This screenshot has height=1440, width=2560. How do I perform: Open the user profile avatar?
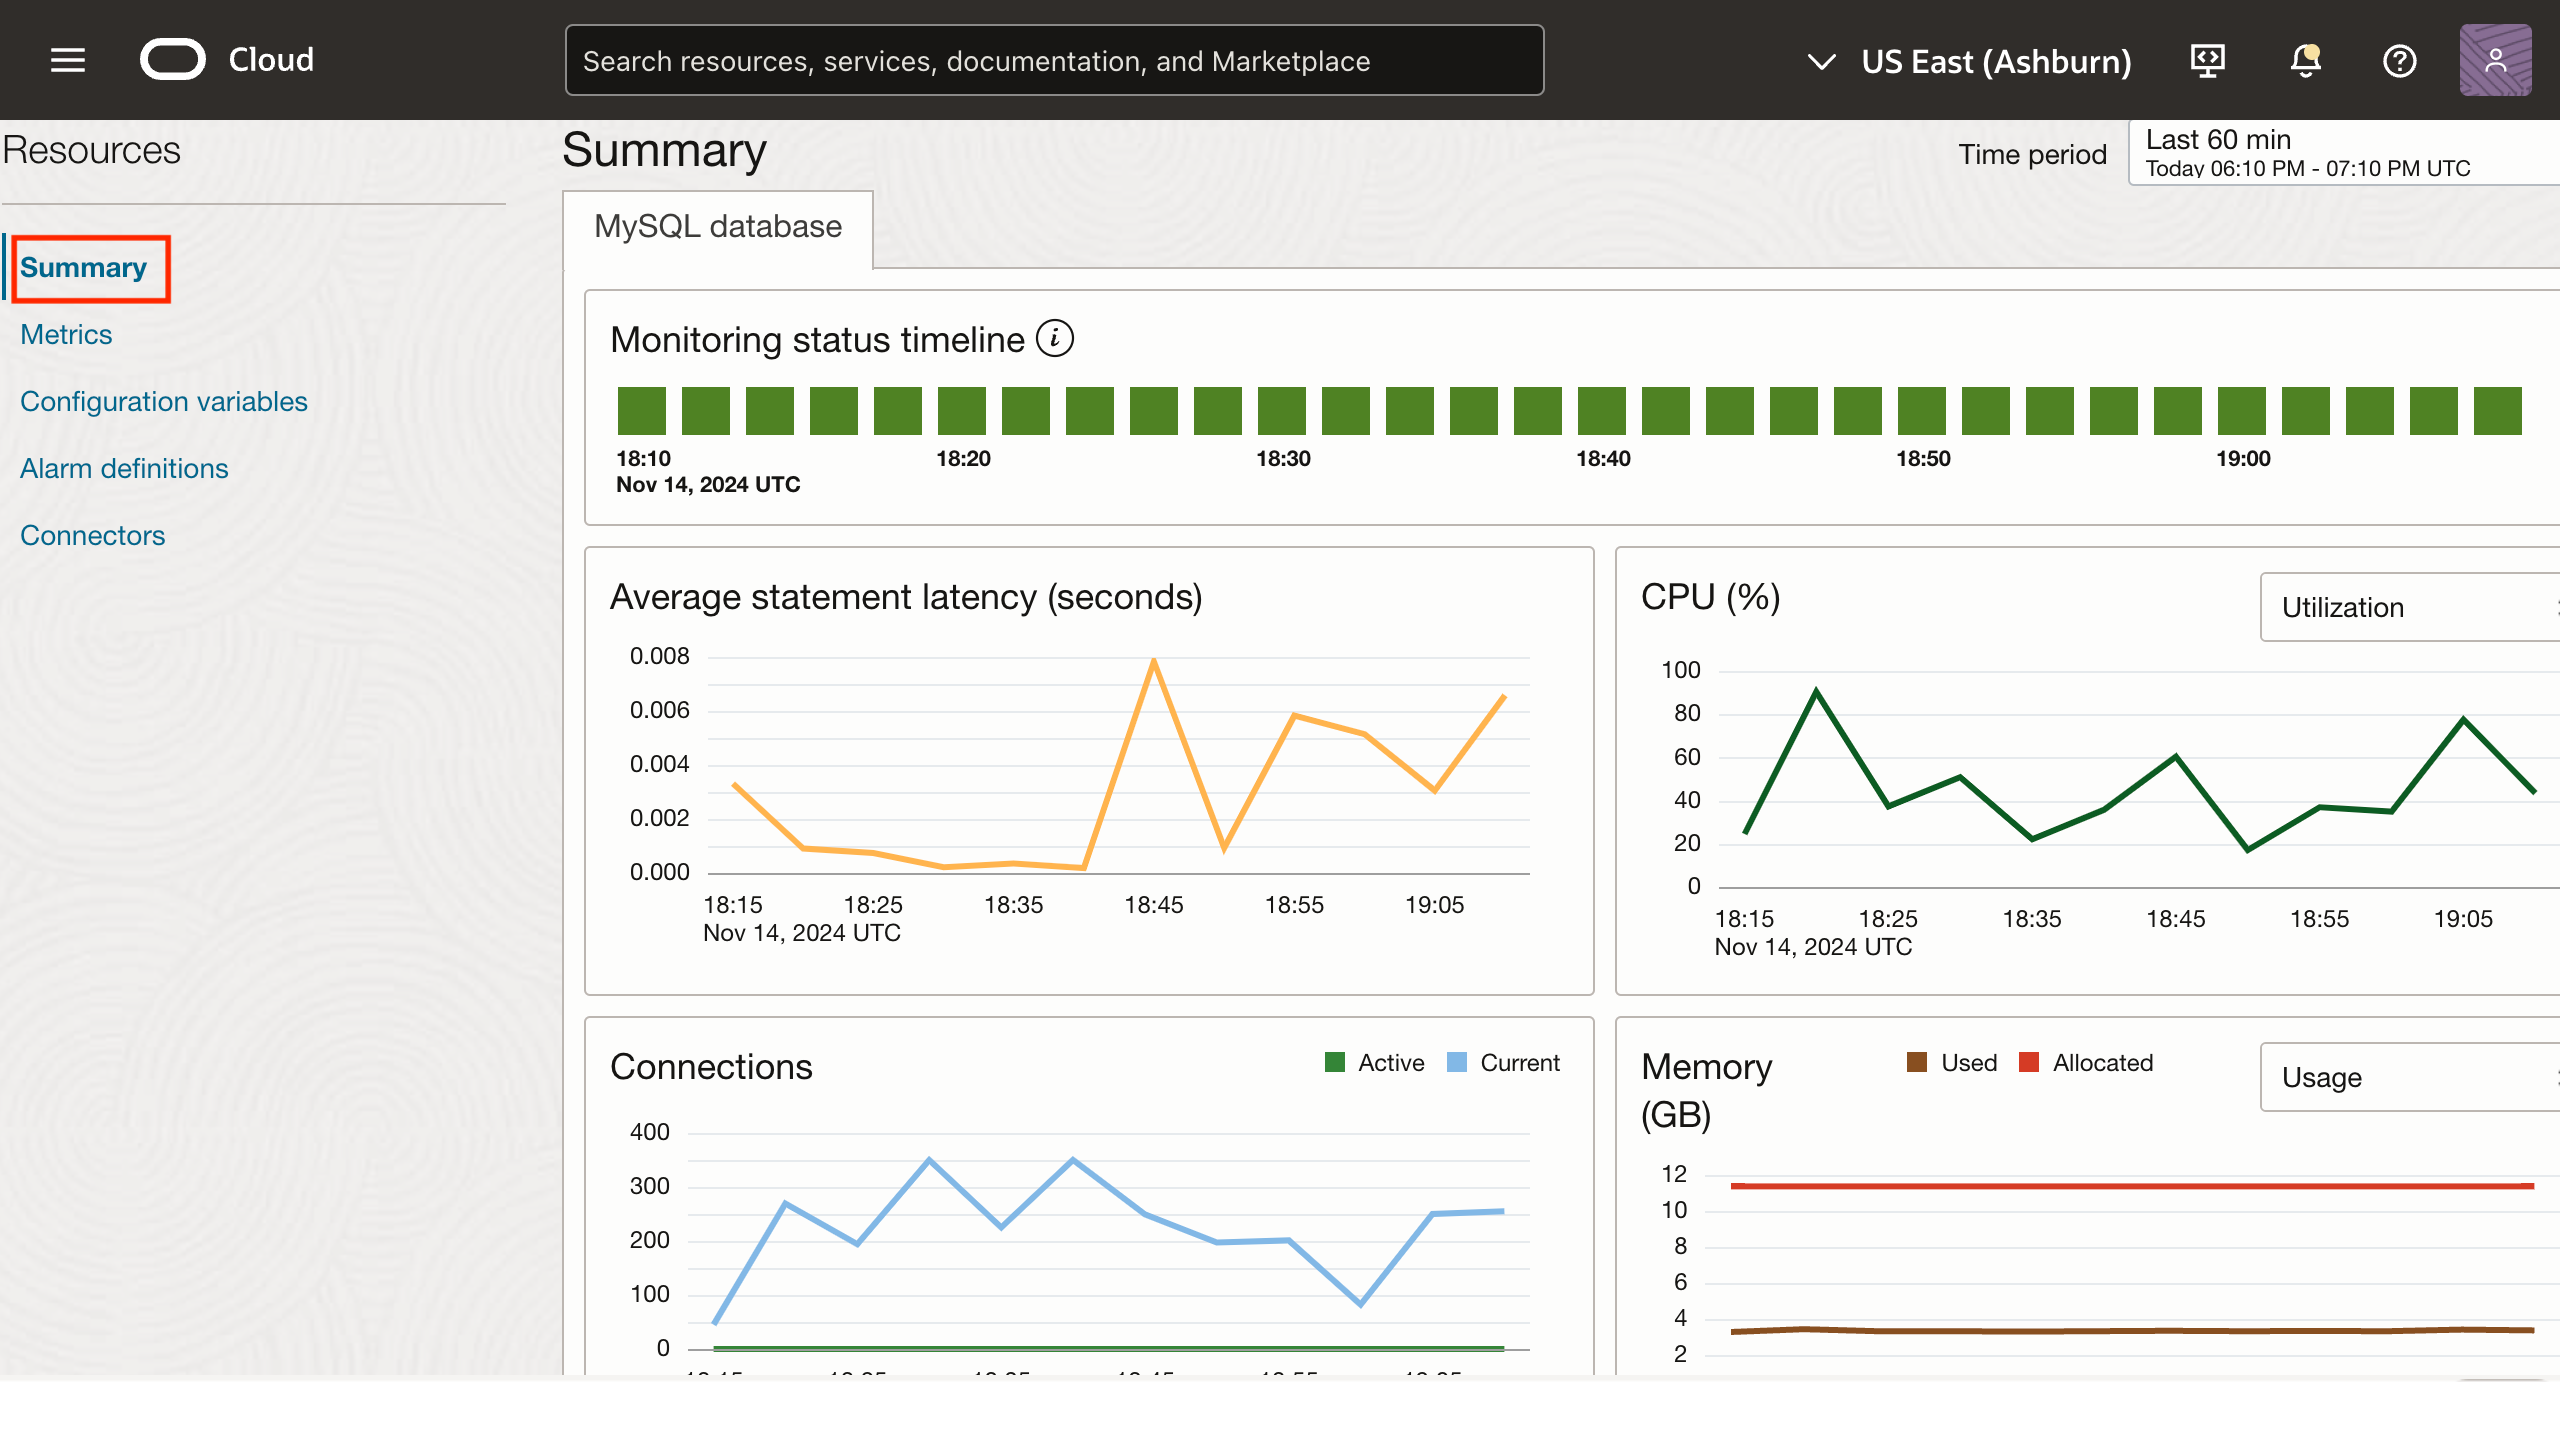point(2495,61)
